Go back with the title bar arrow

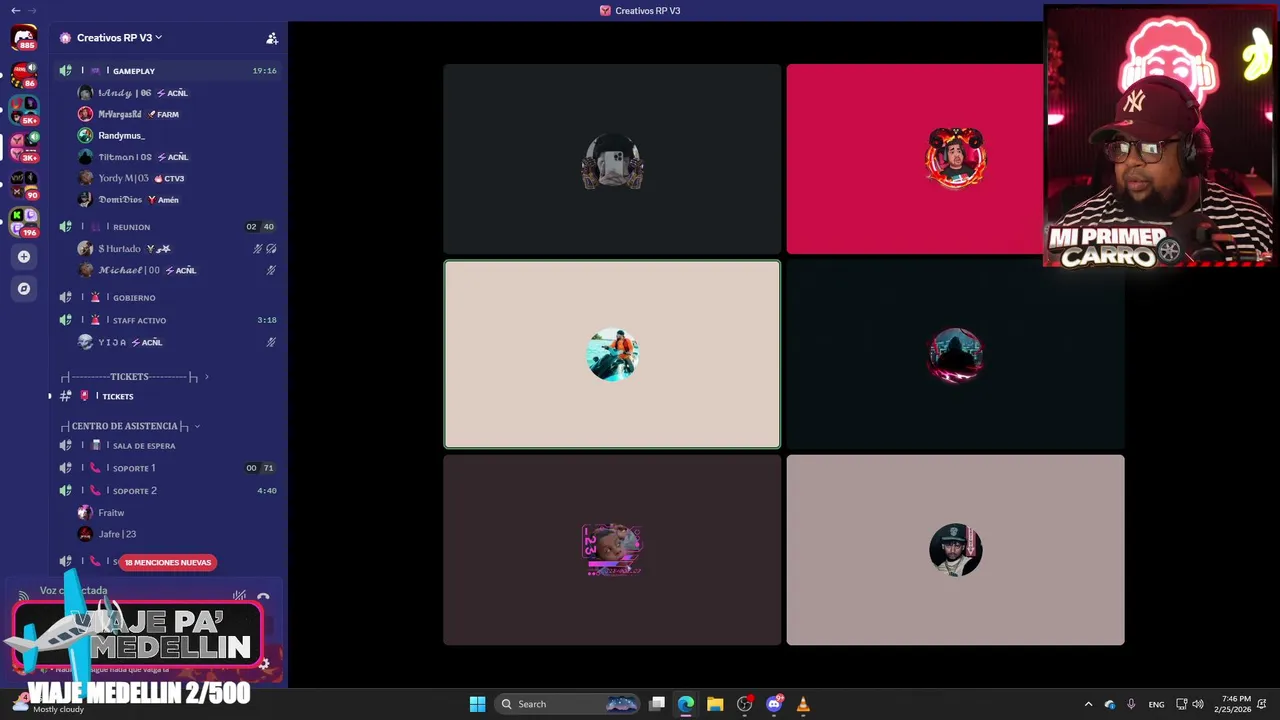[15, 10]
